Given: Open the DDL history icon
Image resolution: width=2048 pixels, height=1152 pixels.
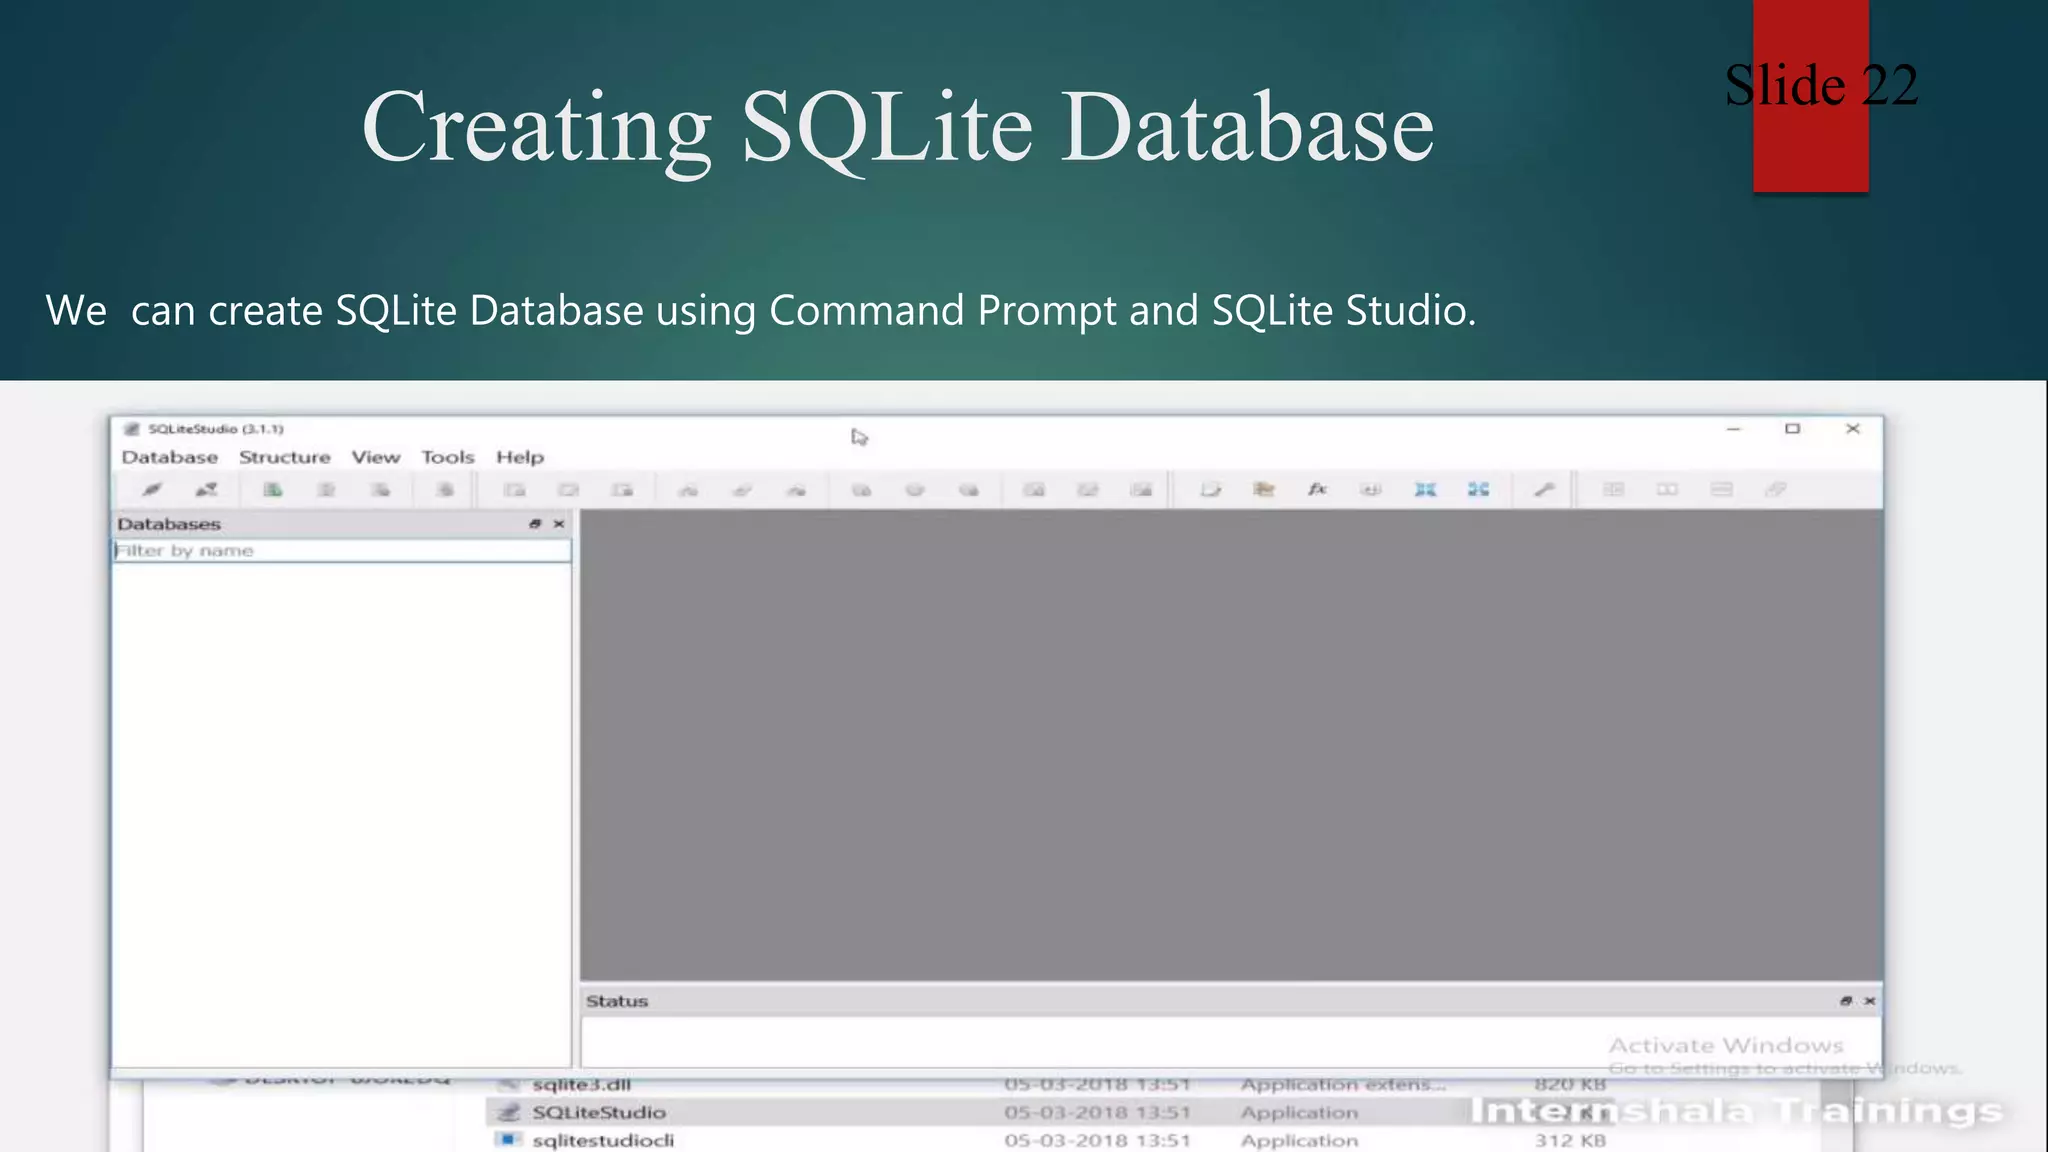Looking at the screenshot, I should [1264, 490].
